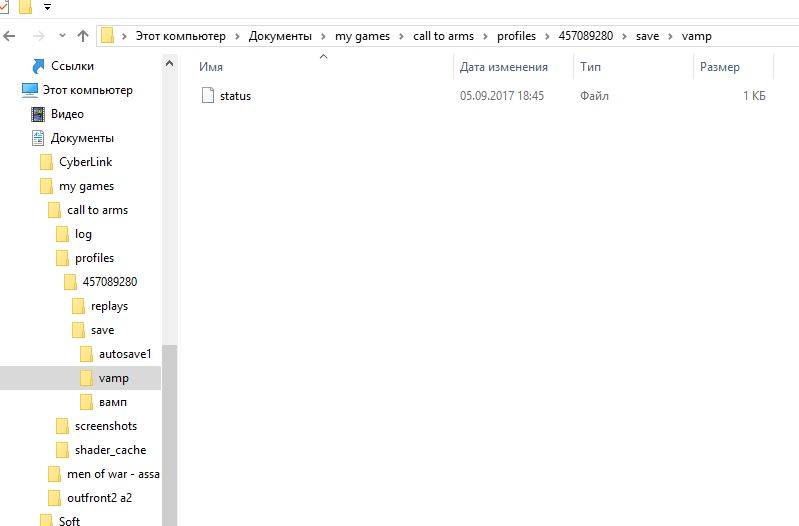The width and height of the screenshot is (799, 526).
Task: Open the "shader_cache" folder in the tree
Action: pyautogui.click(x=111, y=450)
